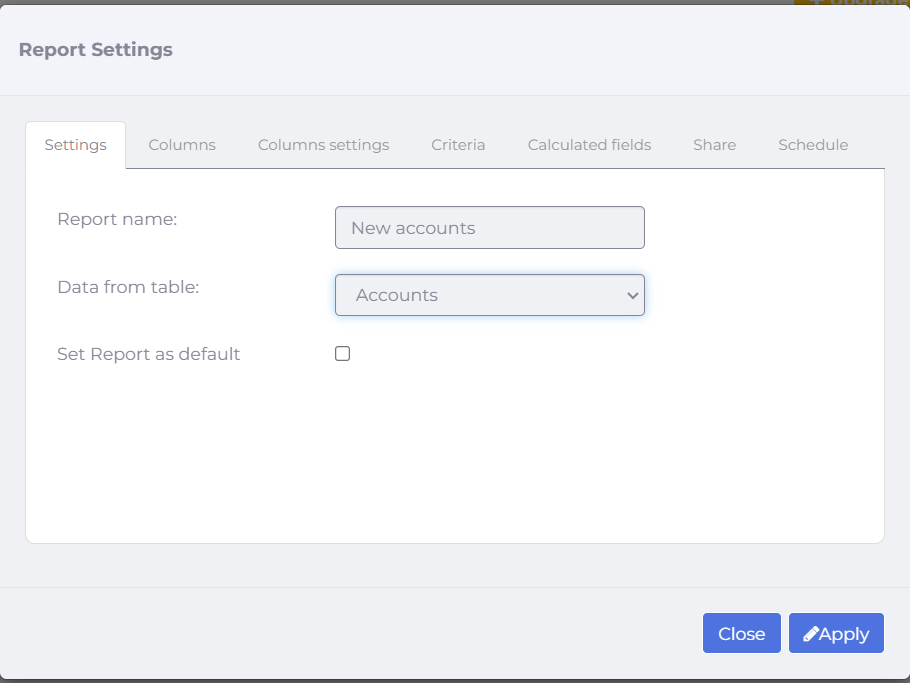Open the Columns settings tab
This screenshot has width=910, height=683.
click(x=323, y=145)
